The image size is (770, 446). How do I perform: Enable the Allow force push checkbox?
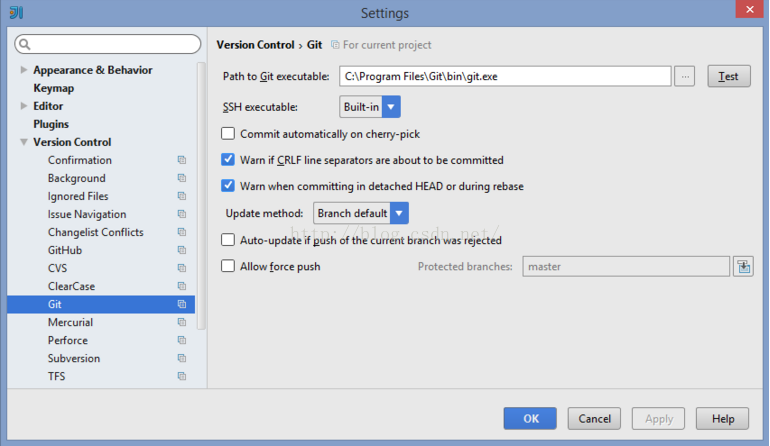click(x=228, y=266)
